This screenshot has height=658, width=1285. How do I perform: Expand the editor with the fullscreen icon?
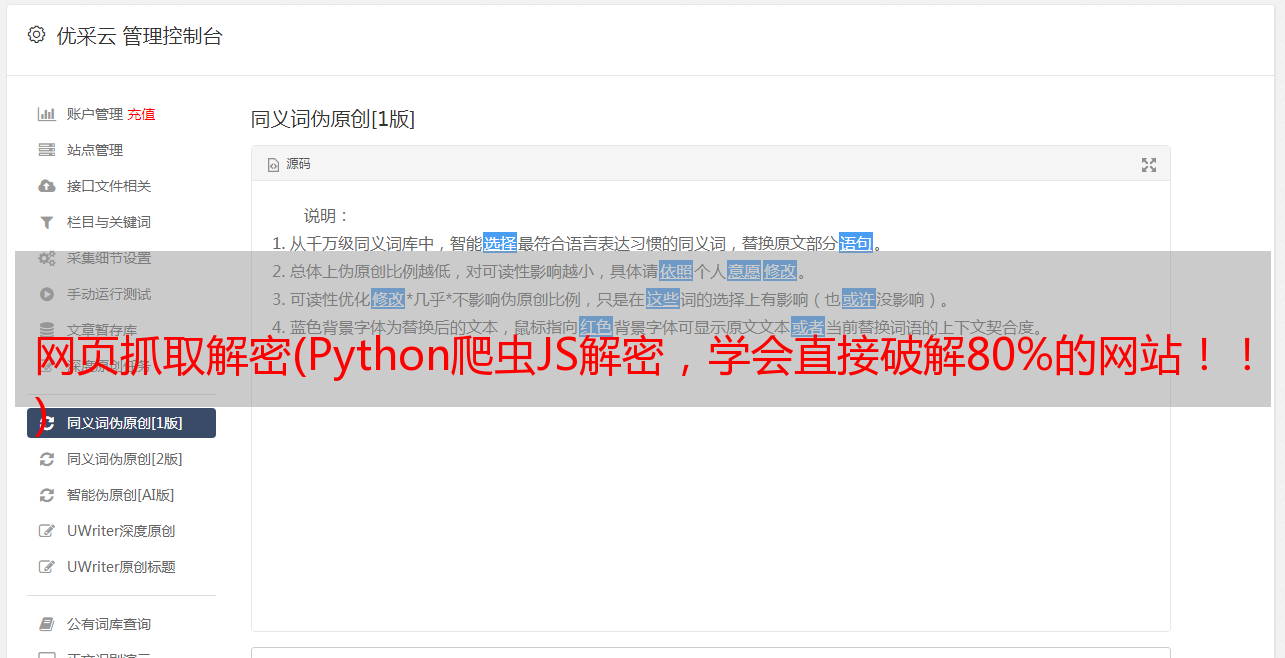coord(1149,165)
